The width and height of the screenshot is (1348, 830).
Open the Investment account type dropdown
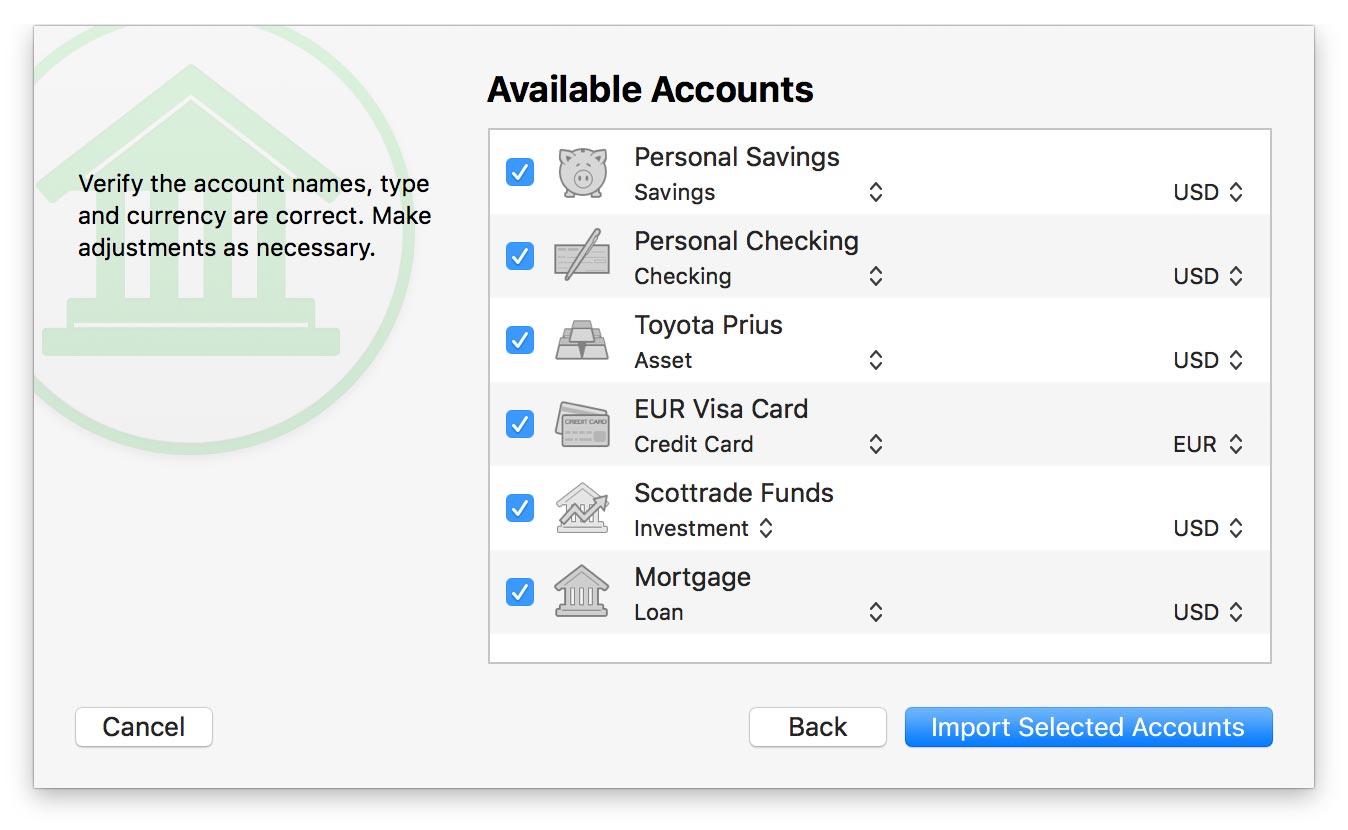704,528
